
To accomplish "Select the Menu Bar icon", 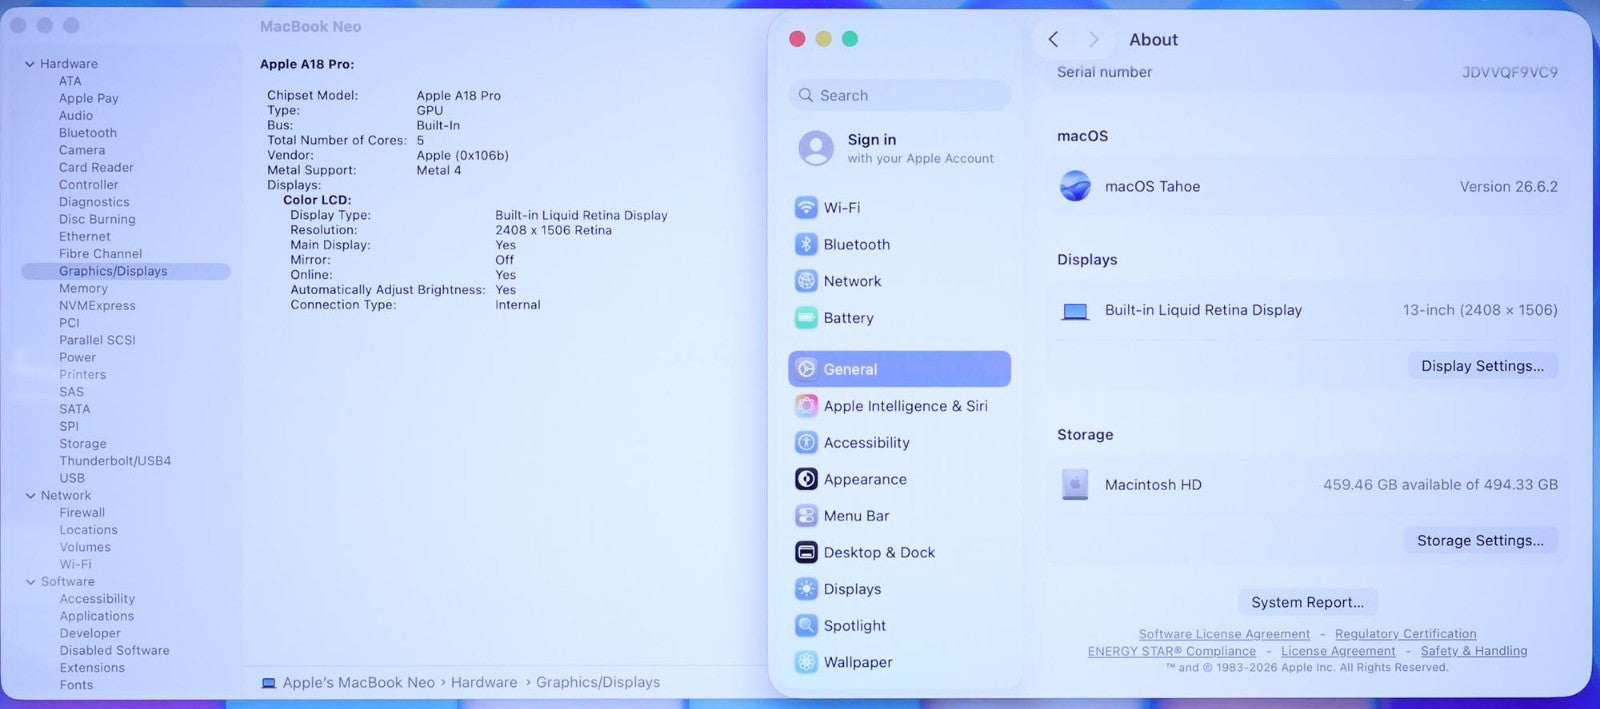I will coord(806,516).
